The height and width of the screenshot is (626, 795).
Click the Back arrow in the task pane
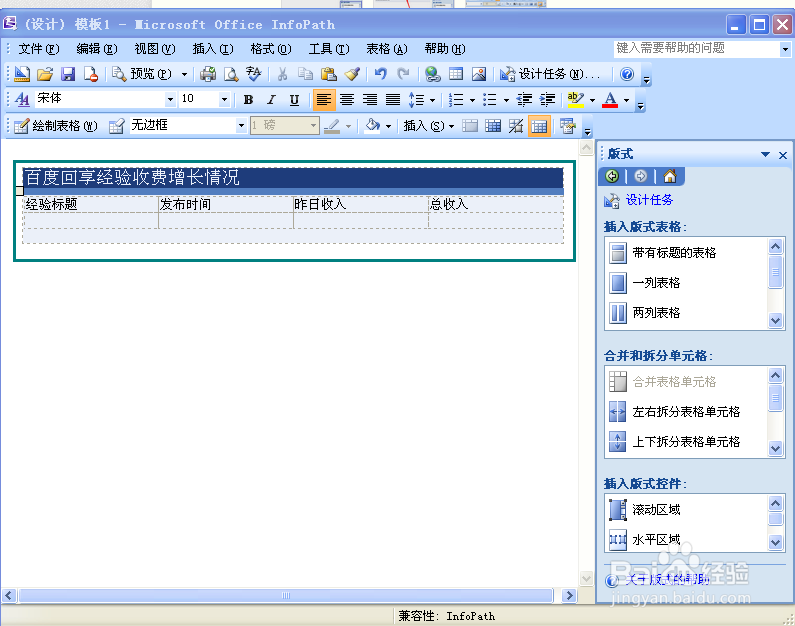[x=612, y=176]
